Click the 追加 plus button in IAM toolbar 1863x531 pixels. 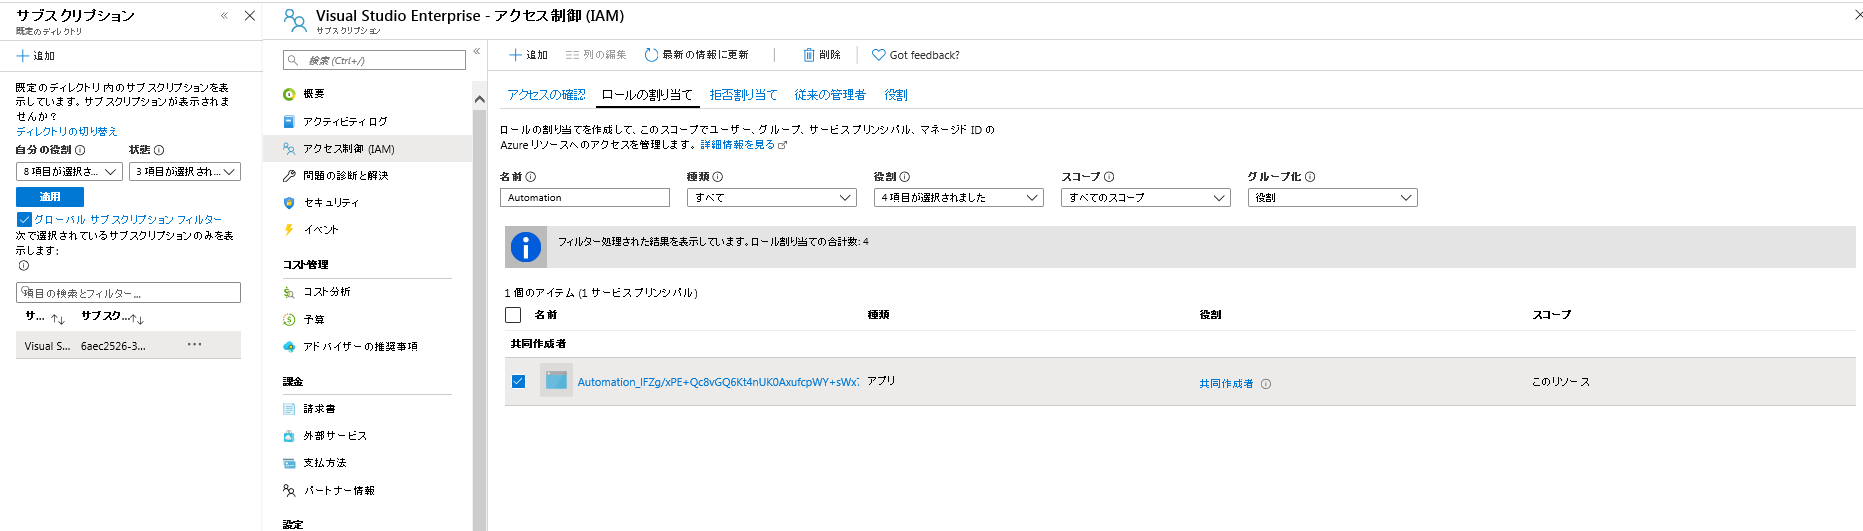coord(528,55)
